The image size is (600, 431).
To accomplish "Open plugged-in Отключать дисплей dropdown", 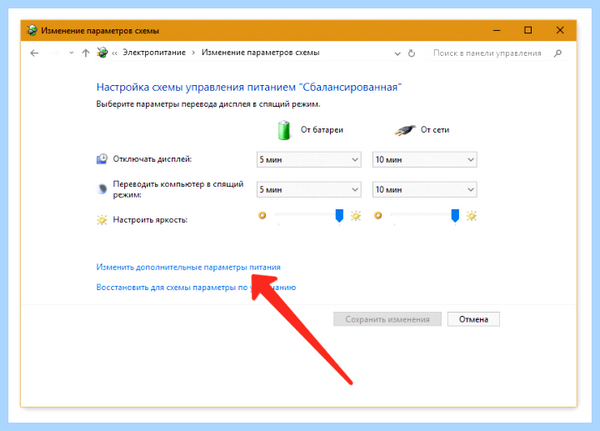I will click(424, 159).
